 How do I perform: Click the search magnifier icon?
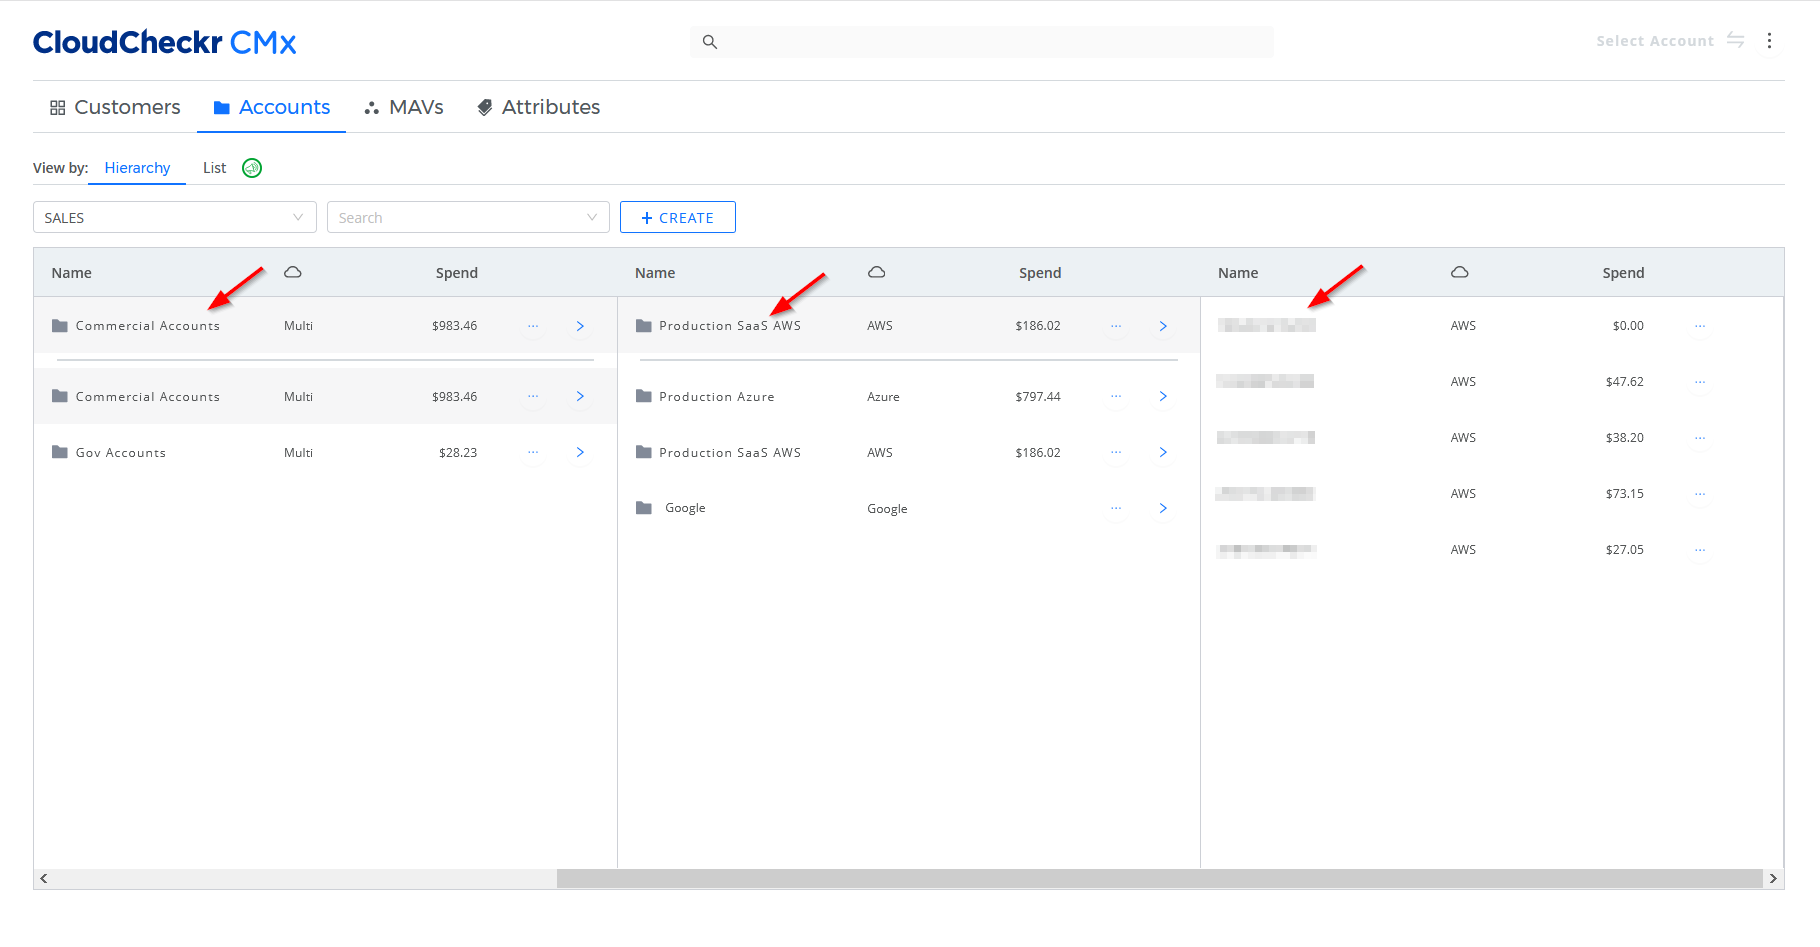point(710,42)
